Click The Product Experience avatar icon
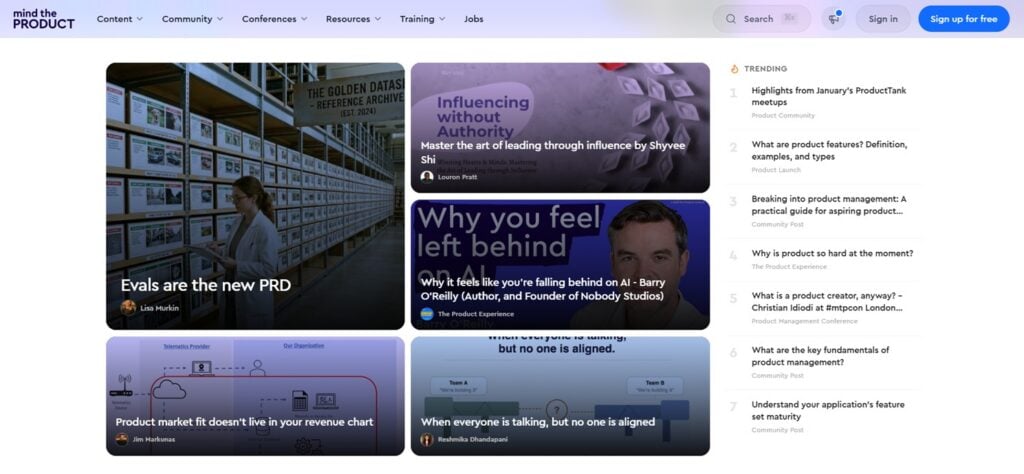The width and height of the screenshot is (1024, 474). click(x=427, y=314)
